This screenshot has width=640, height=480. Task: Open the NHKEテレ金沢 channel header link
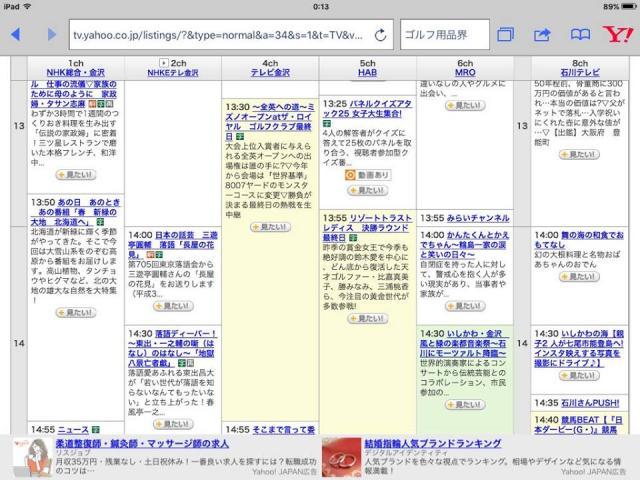tap(173, 73)
